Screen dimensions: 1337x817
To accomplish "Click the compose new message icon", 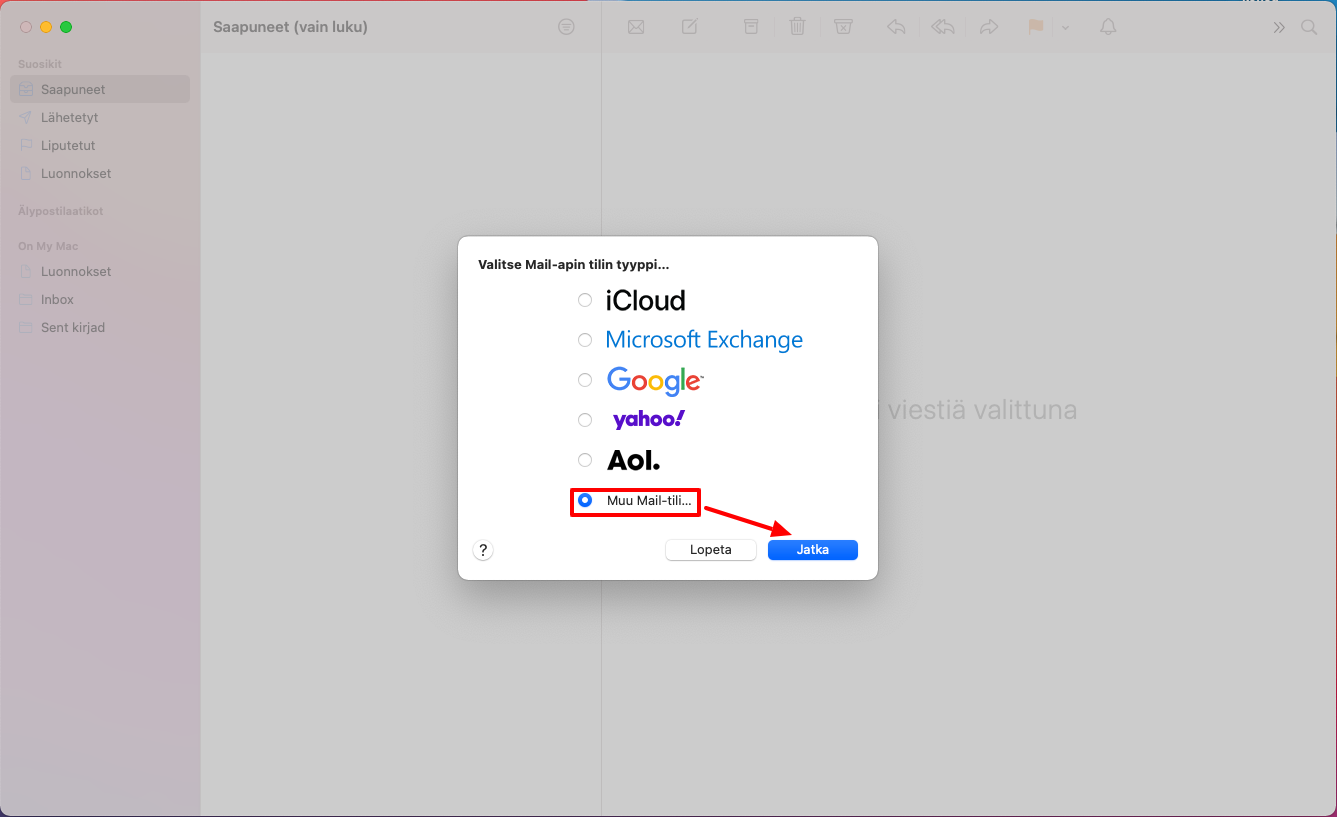I will click(x=690, y=27).
